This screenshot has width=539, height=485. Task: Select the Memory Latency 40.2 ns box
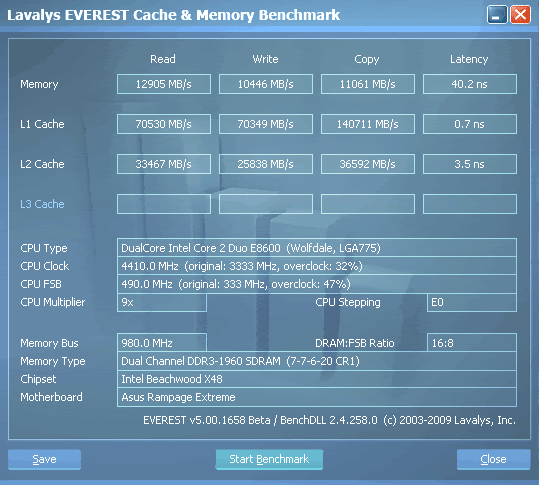click(470, 84)
